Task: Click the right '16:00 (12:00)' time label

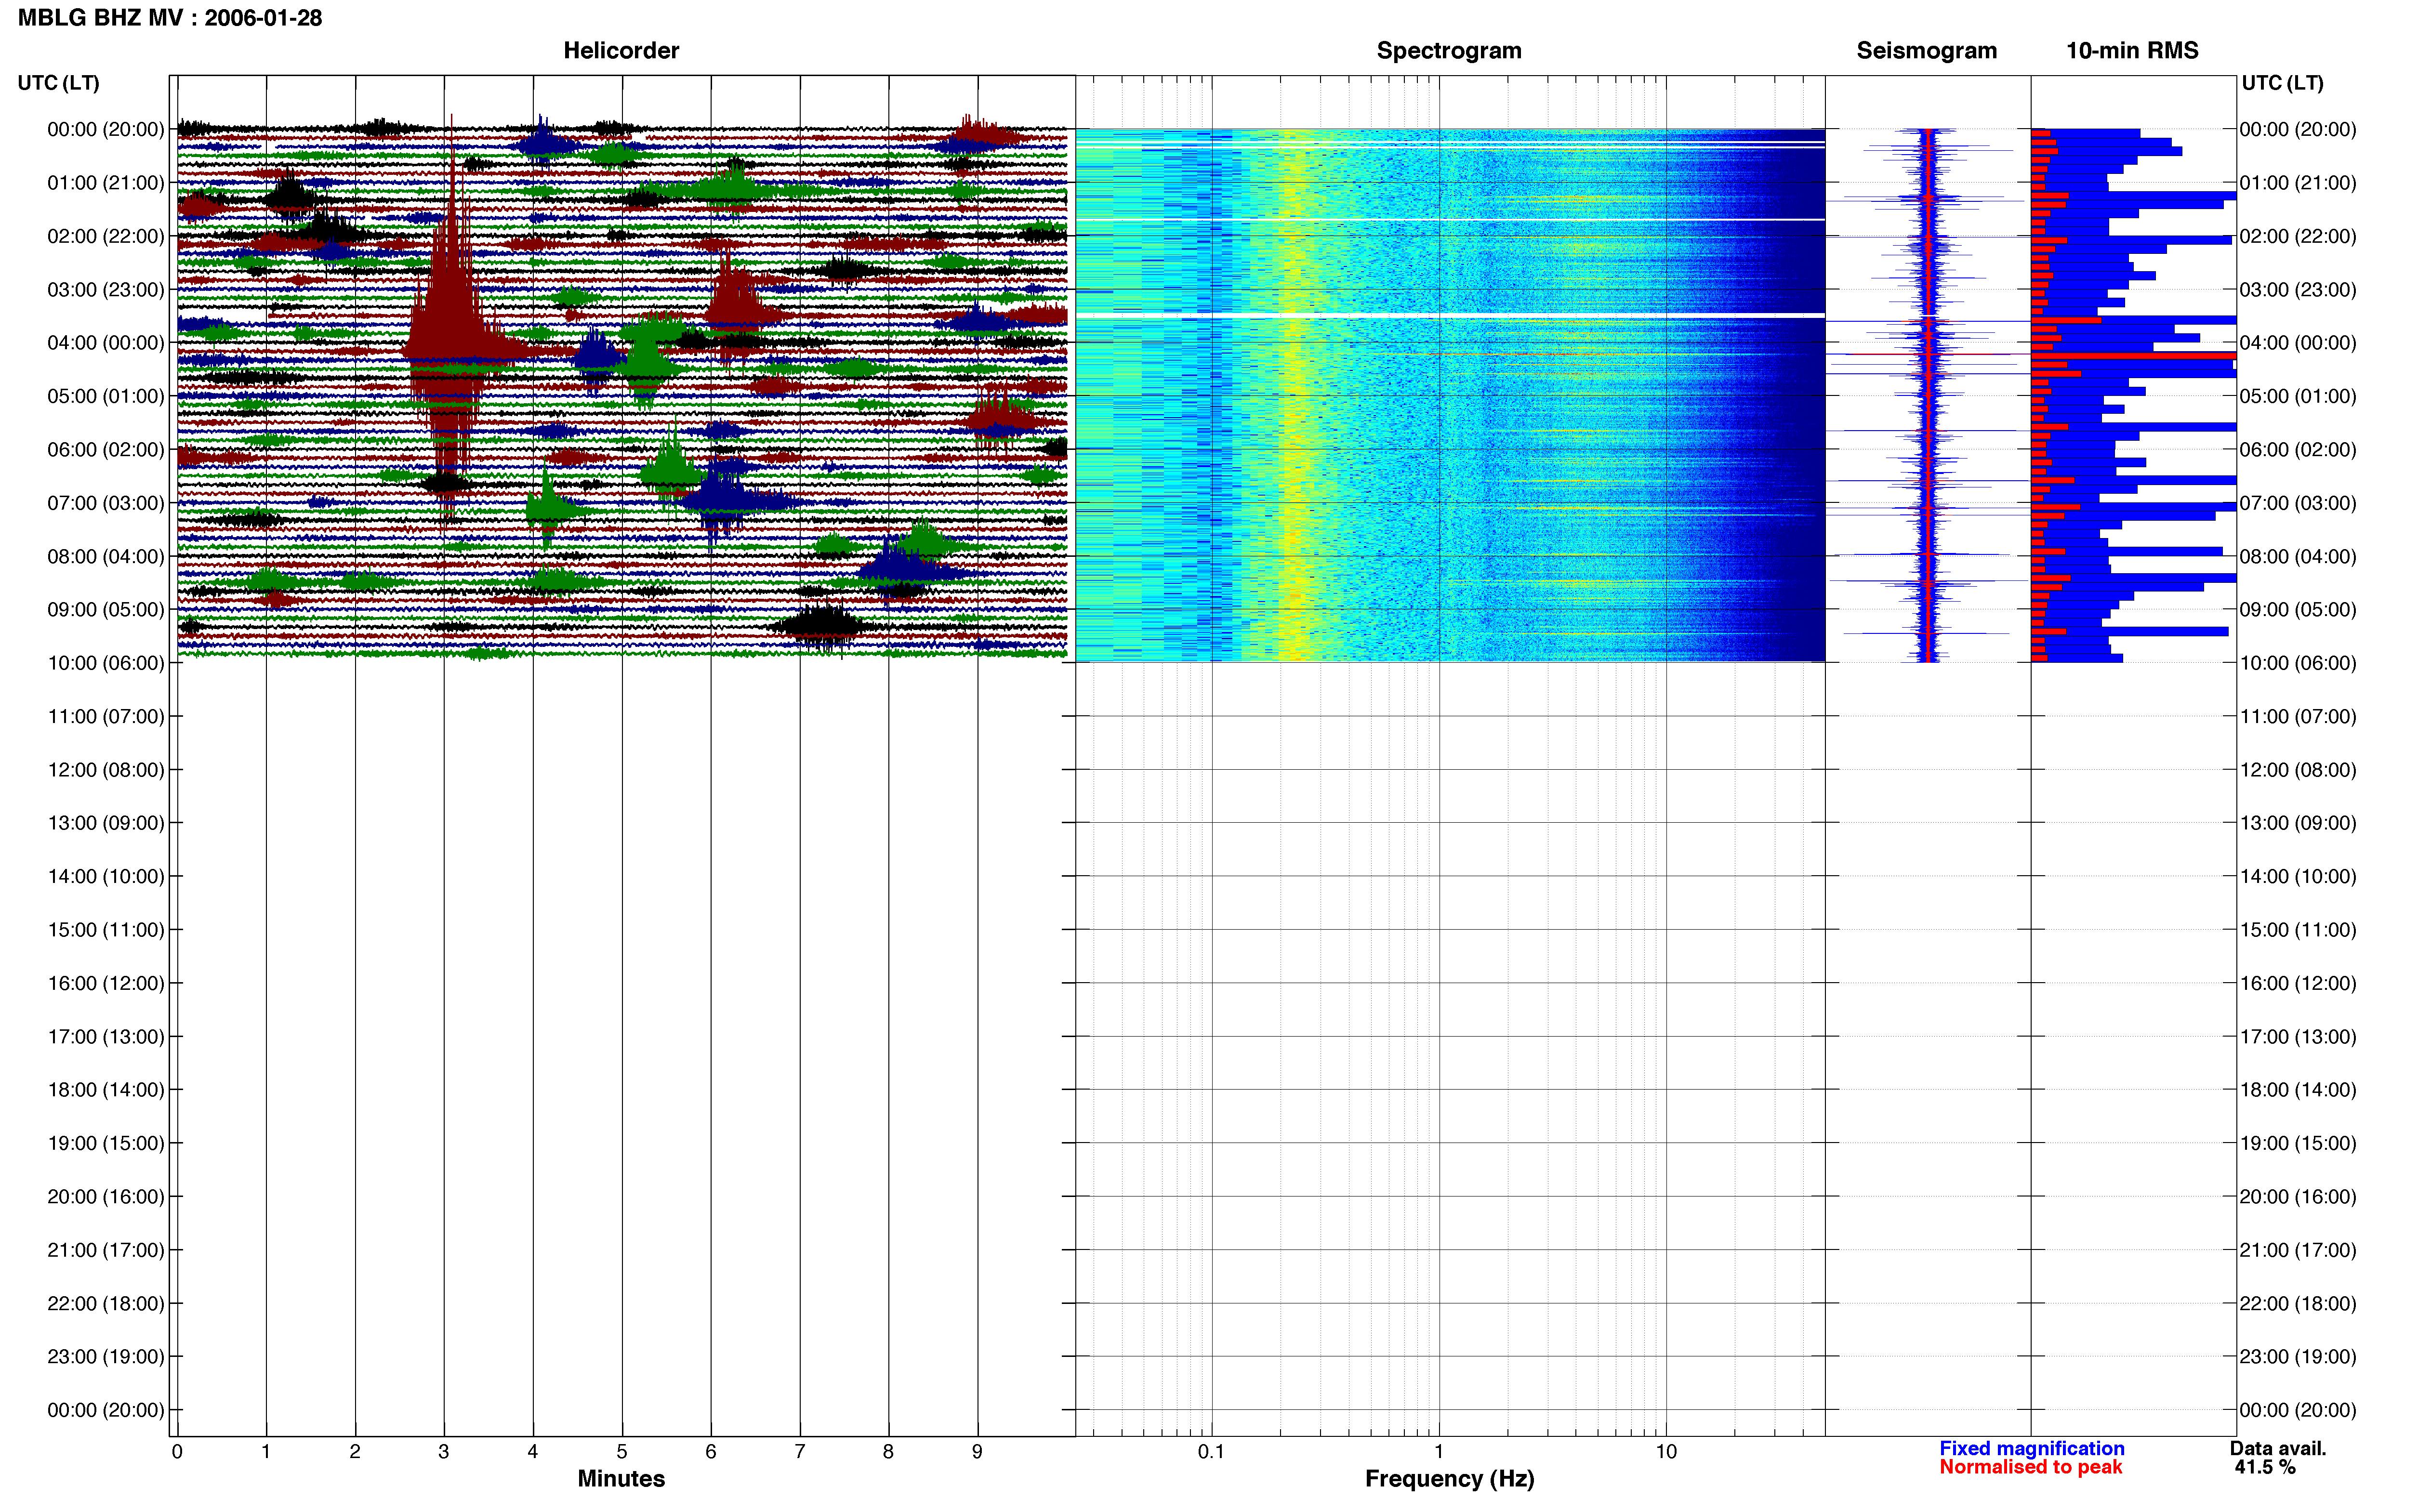Action: coord(2298,983)
